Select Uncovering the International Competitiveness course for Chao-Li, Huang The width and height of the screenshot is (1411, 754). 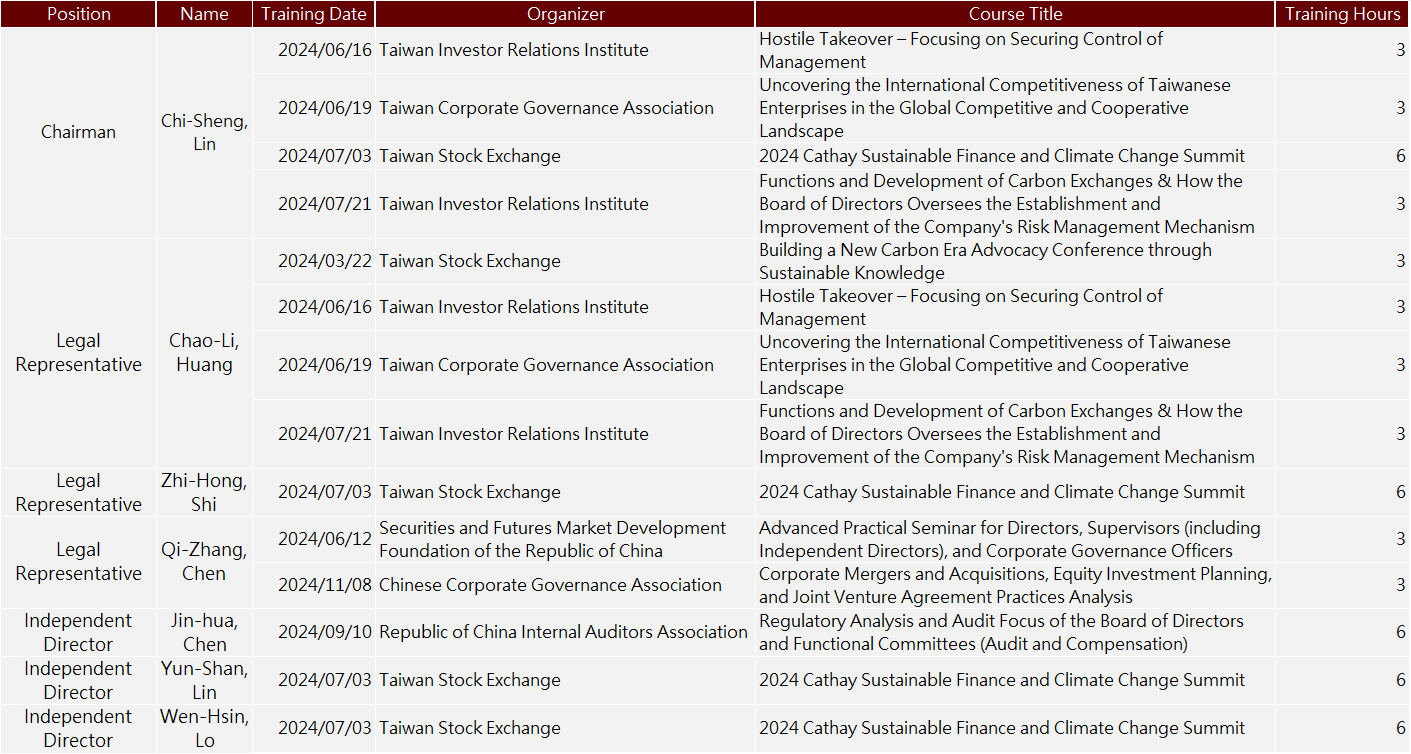(995, 365)
